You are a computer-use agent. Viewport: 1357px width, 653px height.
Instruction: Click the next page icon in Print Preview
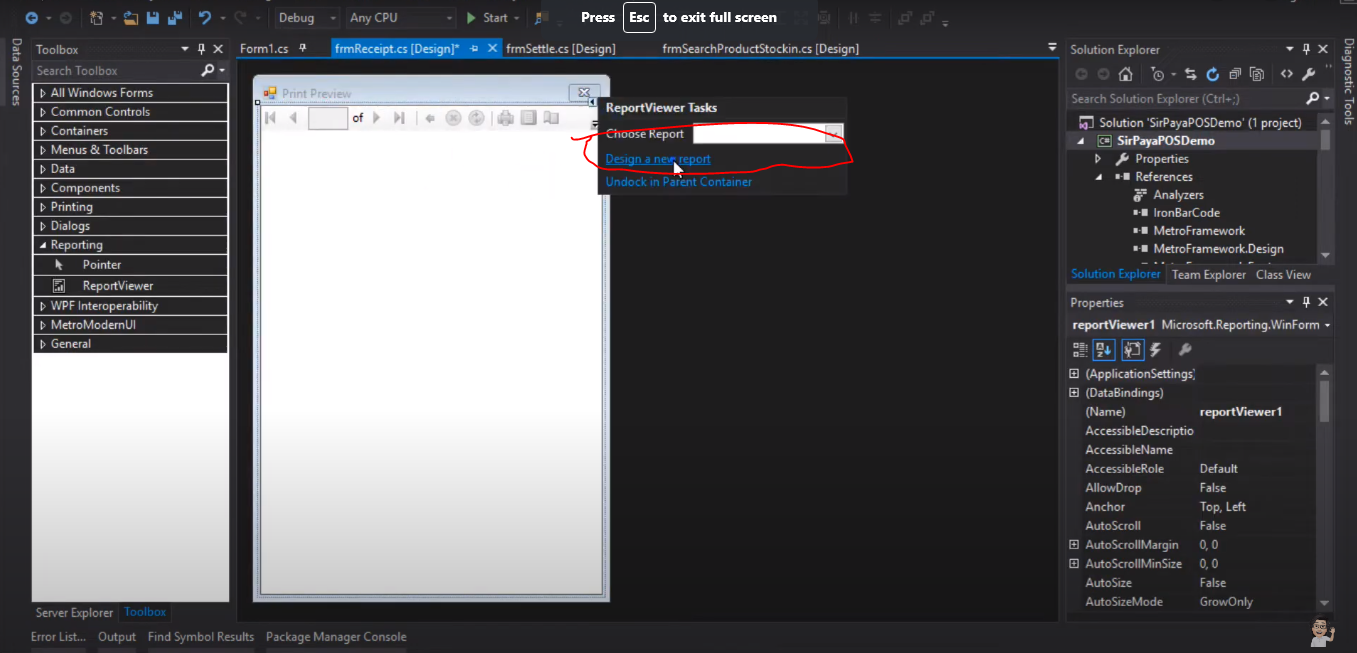[376, 118]
